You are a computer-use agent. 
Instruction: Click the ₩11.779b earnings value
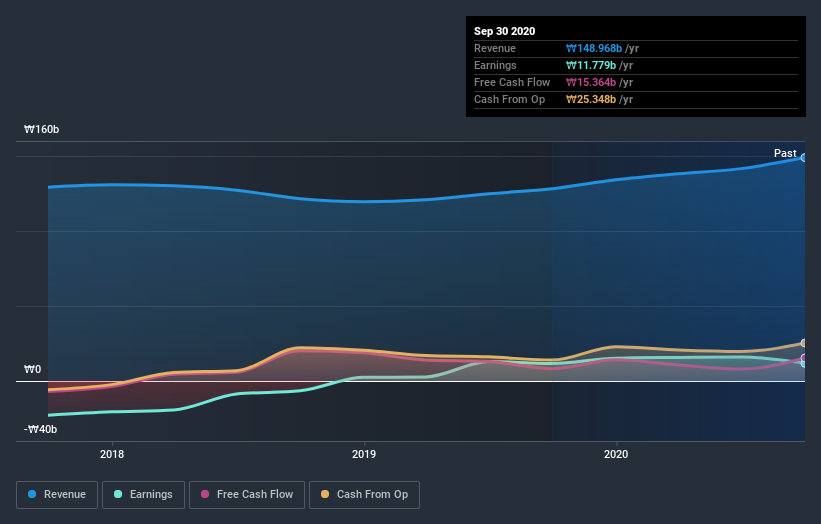pyautogui.click(x=591, y=65)
